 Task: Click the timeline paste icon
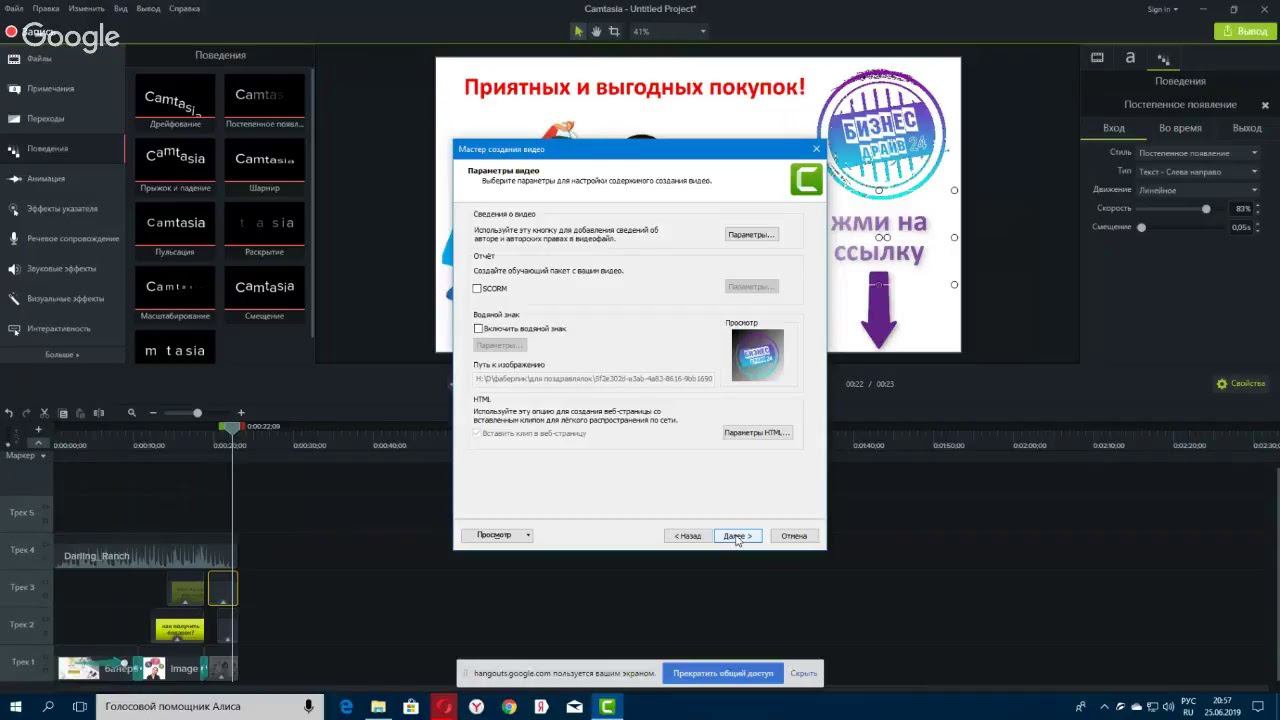click(x=80, y=413)
